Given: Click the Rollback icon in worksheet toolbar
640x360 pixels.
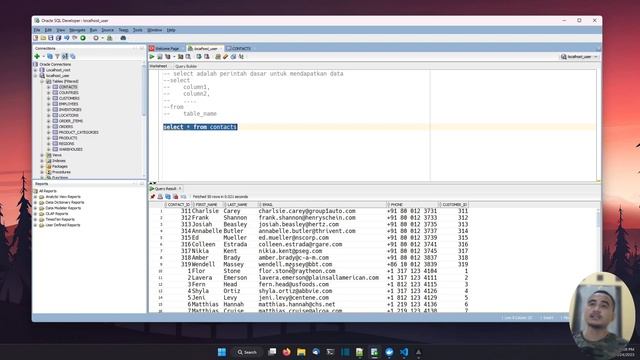Looking at the screenshot, I should [x=207, y=57].
